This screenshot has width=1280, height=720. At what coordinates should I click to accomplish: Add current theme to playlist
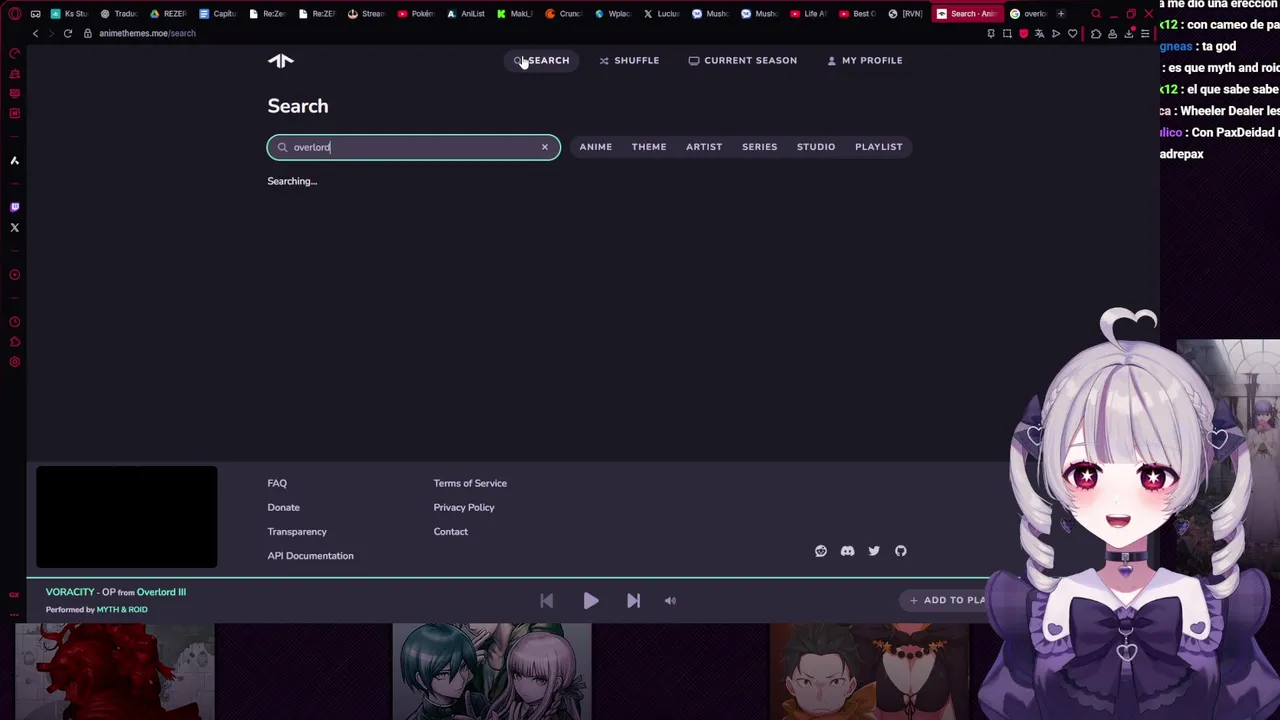(x=947, y=600)
